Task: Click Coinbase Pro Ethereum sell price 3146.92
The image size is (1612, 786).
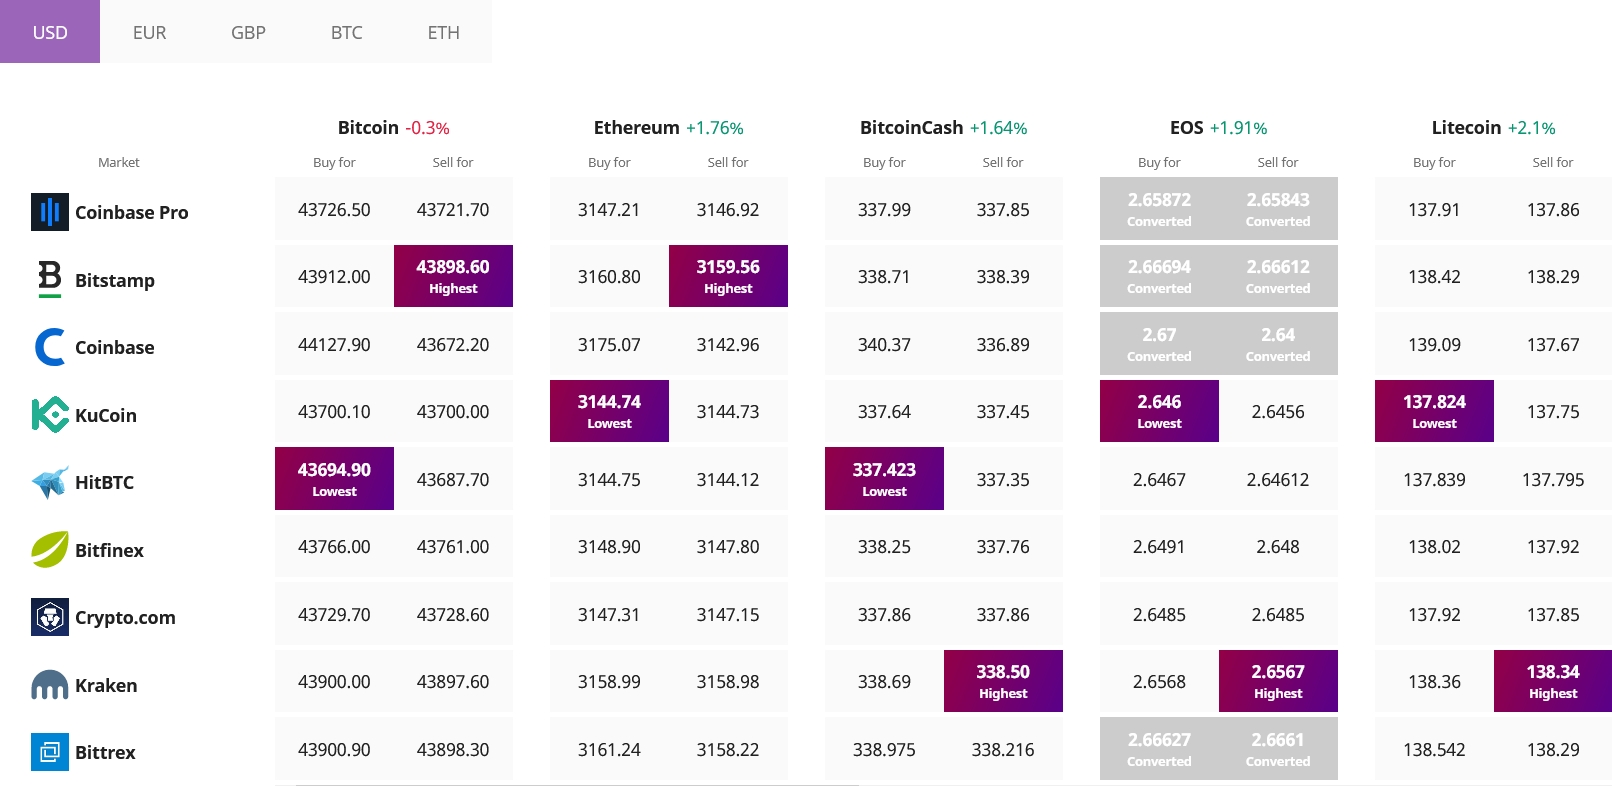Action: coord(728,210)
